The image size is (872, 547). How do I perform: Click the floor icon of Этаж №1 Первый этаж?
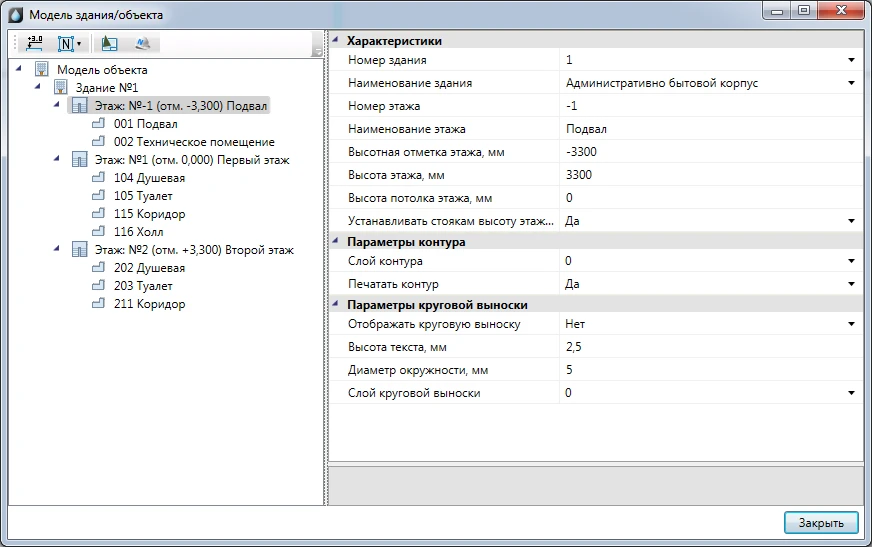click(x=79, y=160)
